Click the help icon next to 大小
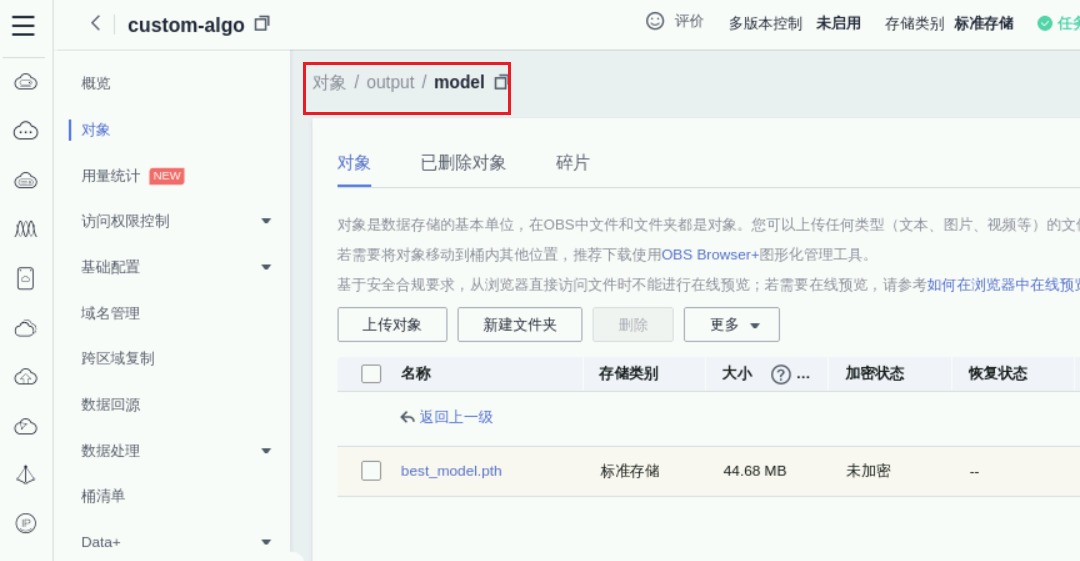This screenshot has height=561, width=1080. pos(781,374)
